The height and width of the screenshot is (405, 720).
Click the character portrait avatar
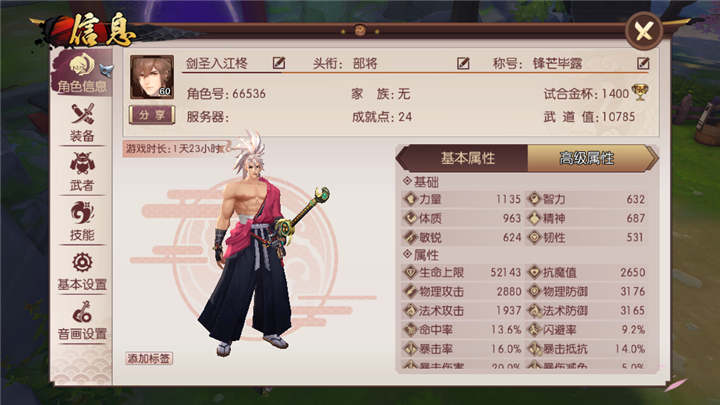152,77
